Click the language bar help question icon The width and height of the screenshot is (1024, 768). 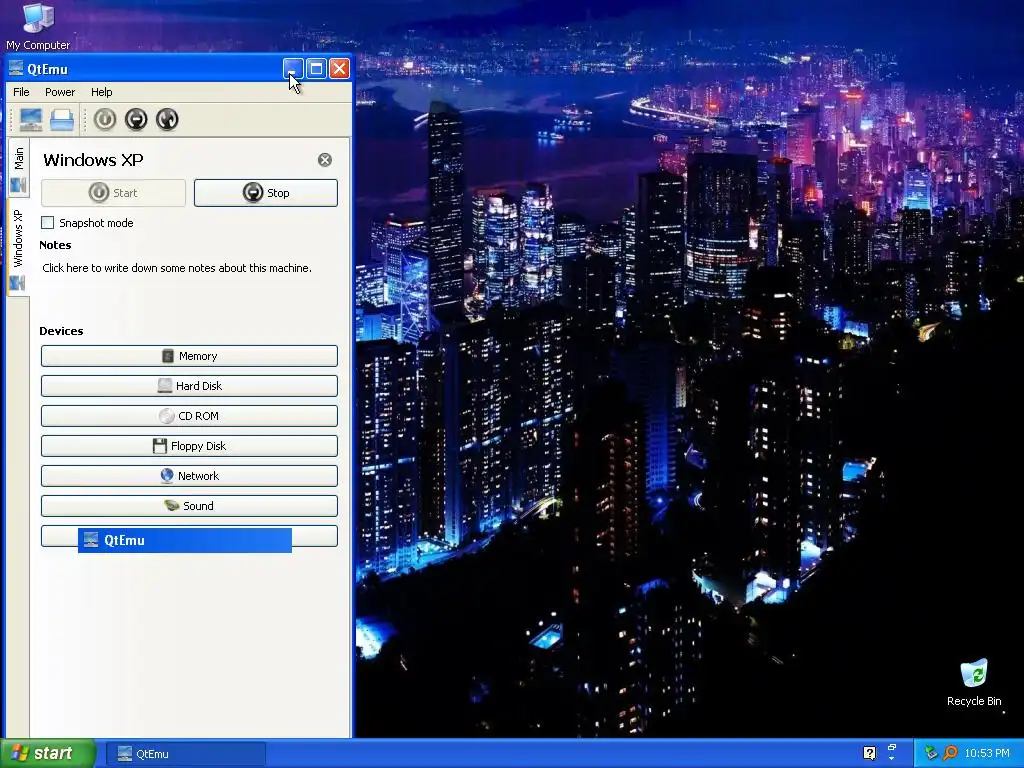click(869, 753)
